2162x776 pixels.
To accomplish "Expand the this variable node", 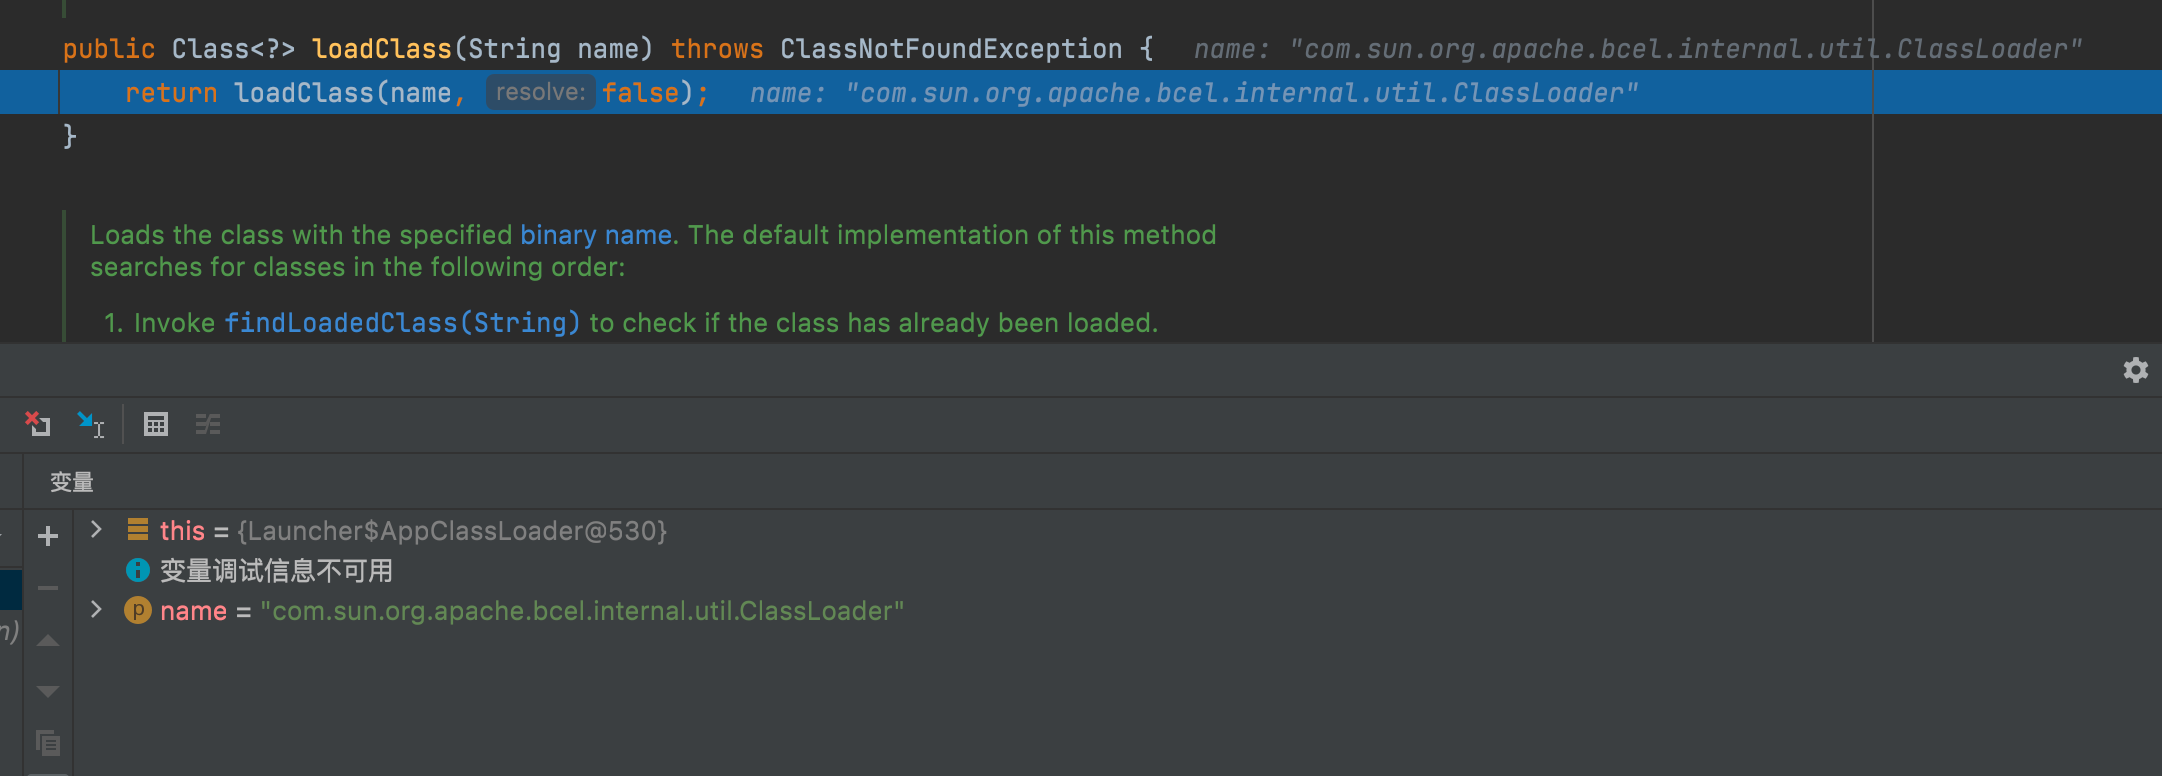I will click(x=95, y=530).
